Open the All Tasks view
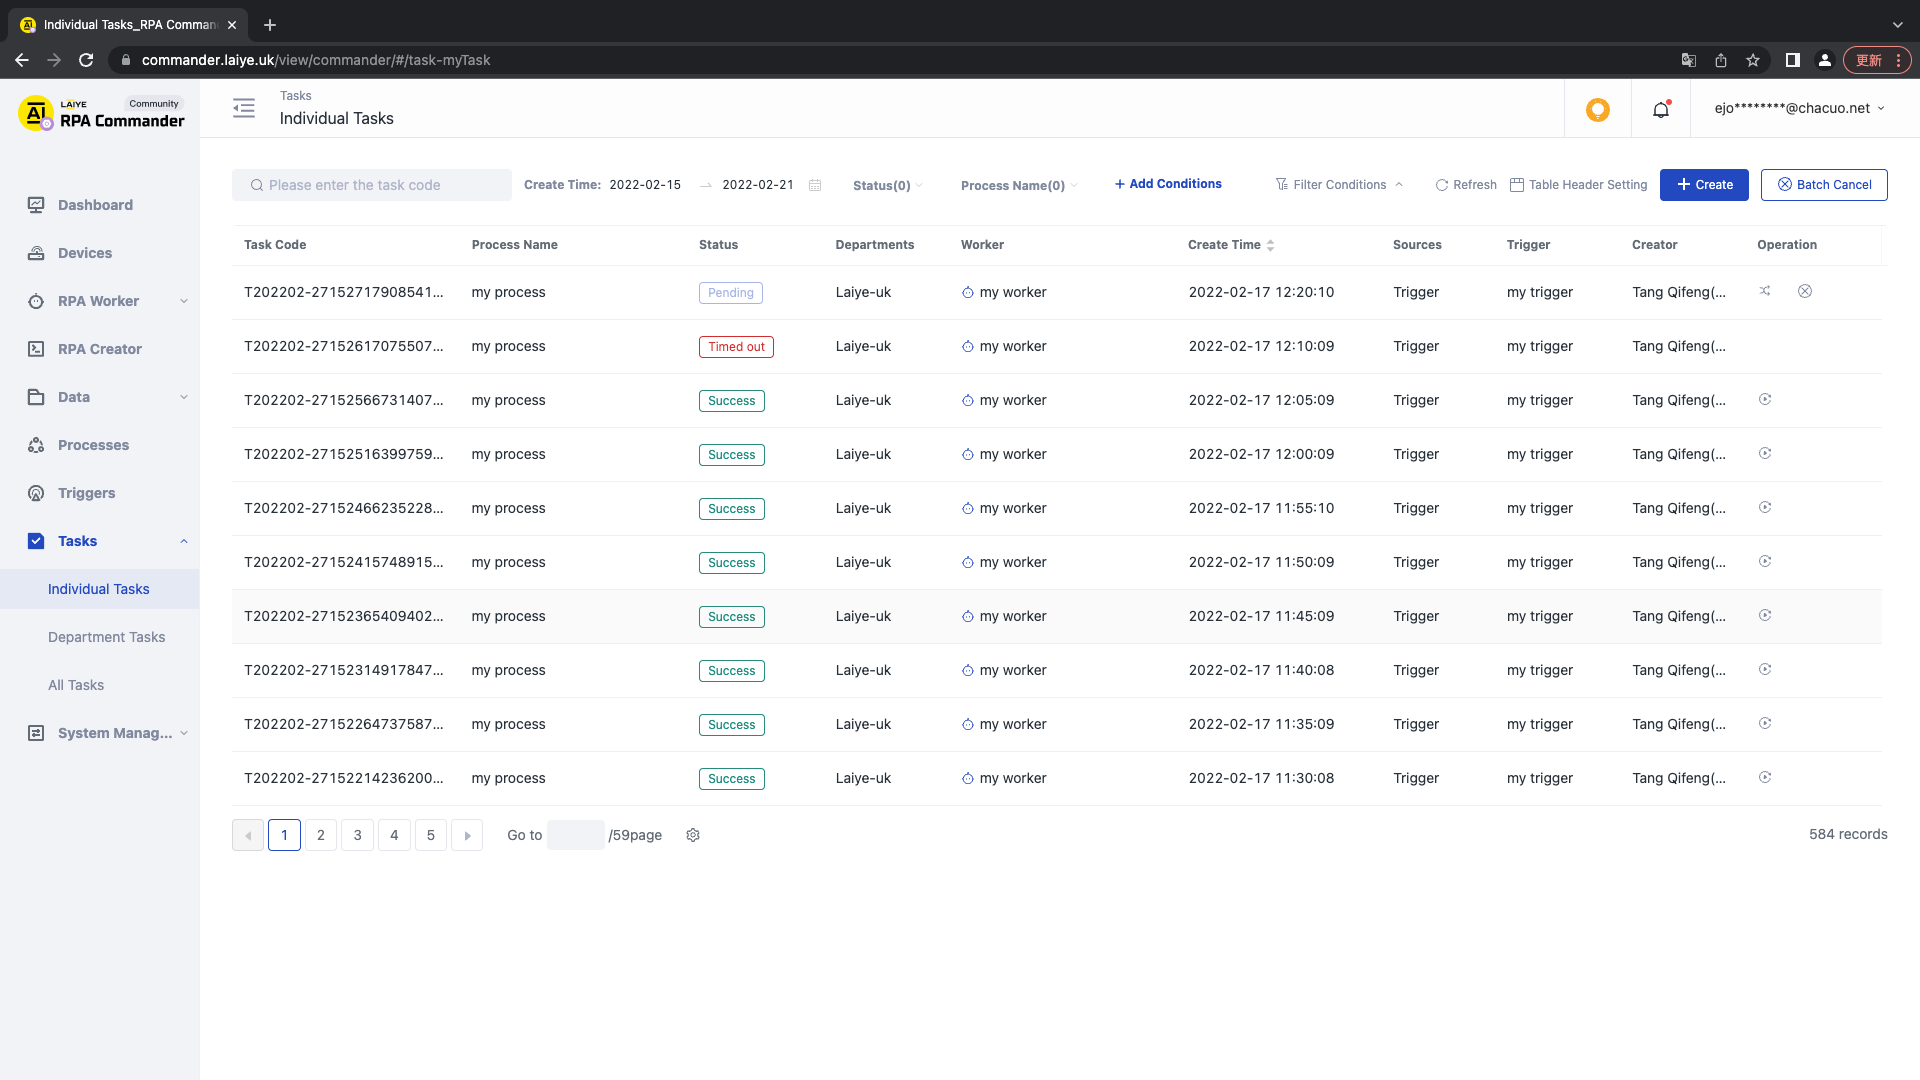The image size is (1920, 1080). [76, 685]
